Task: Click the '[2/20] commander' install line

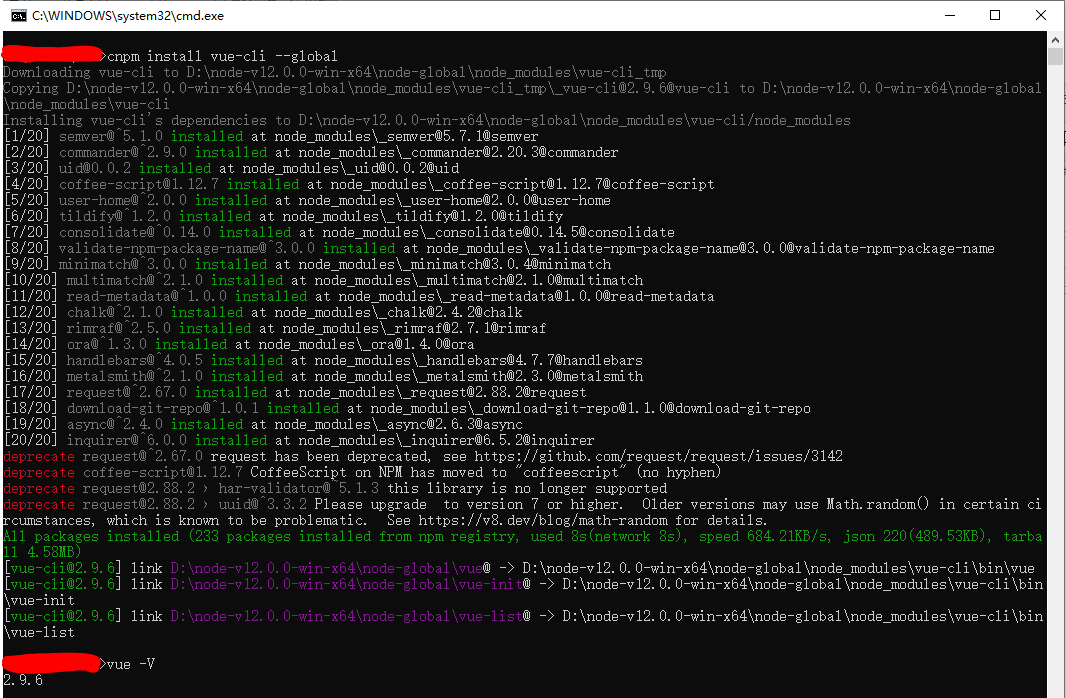Action: click(311, 152)
